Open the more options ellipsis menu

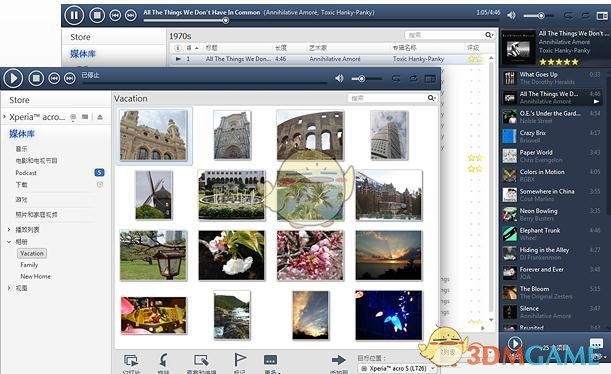coord(270,360)
